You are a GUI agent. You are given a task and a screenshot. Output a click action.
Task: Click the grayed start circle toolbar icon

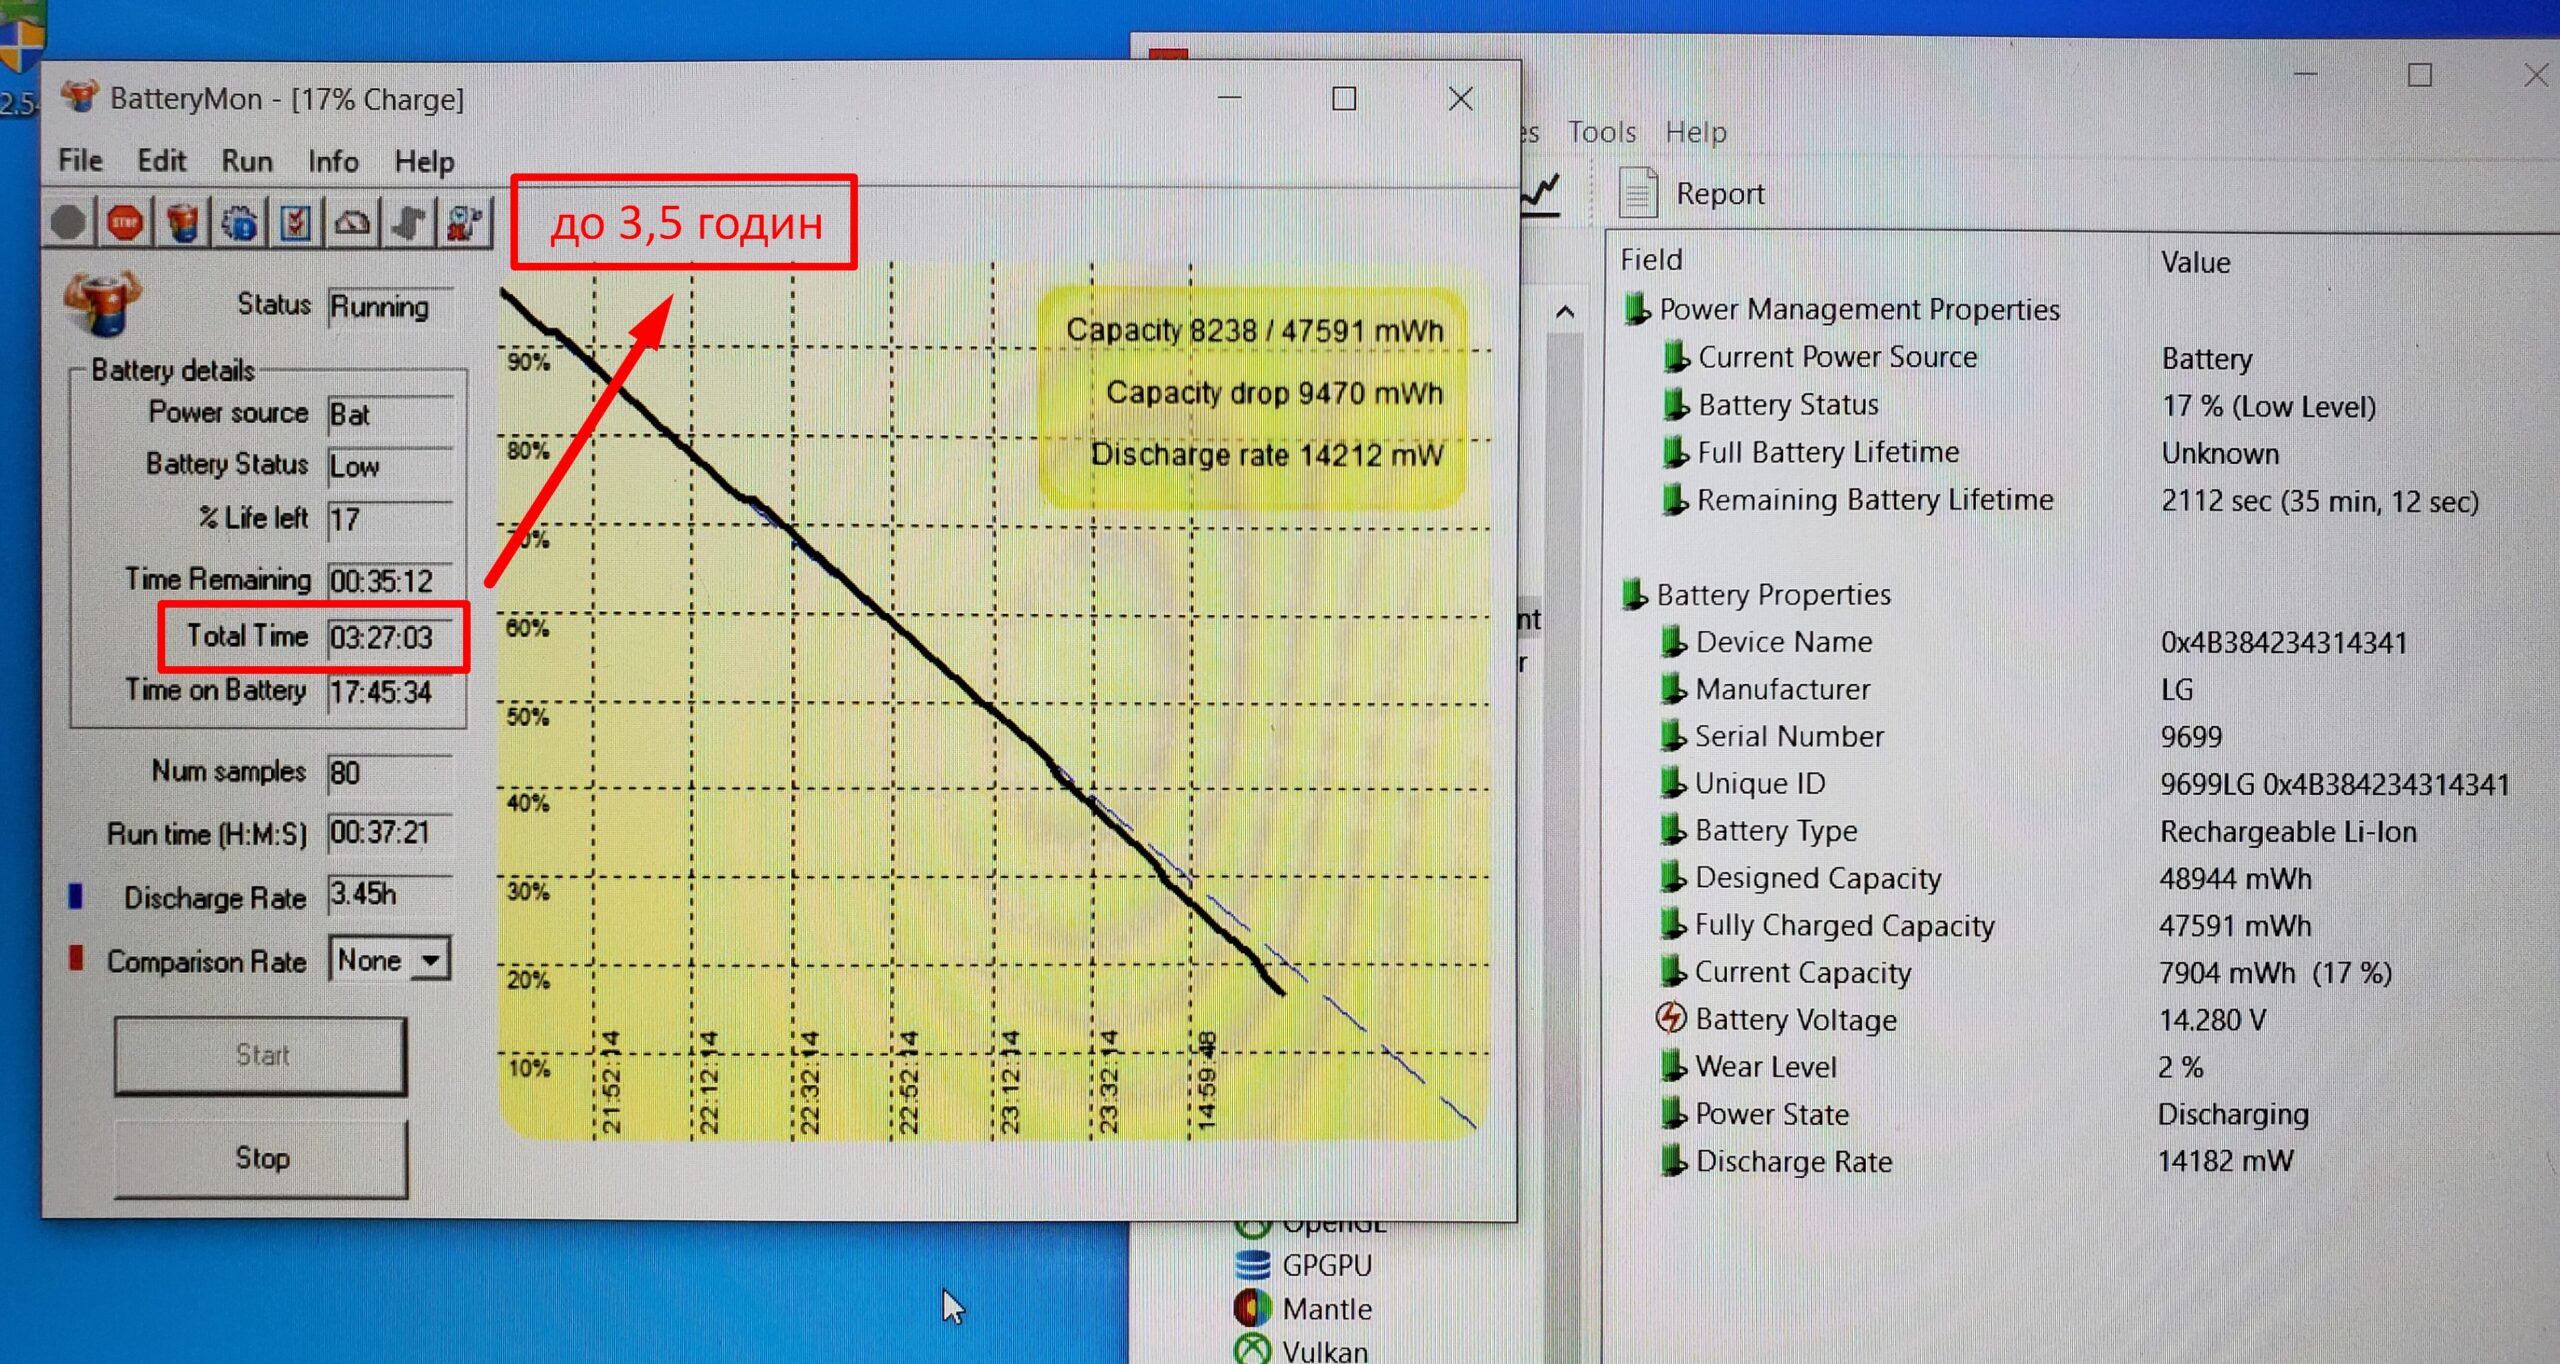pos(68,222)
